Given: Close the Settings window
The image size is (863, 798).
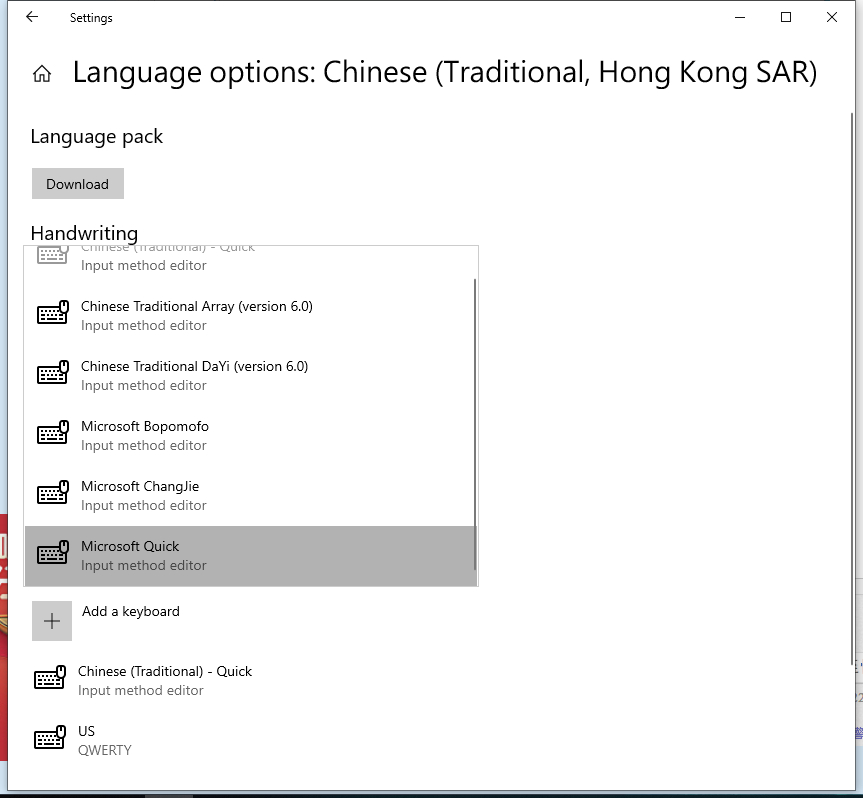Looking at the screenshot, I should point(832,17).
